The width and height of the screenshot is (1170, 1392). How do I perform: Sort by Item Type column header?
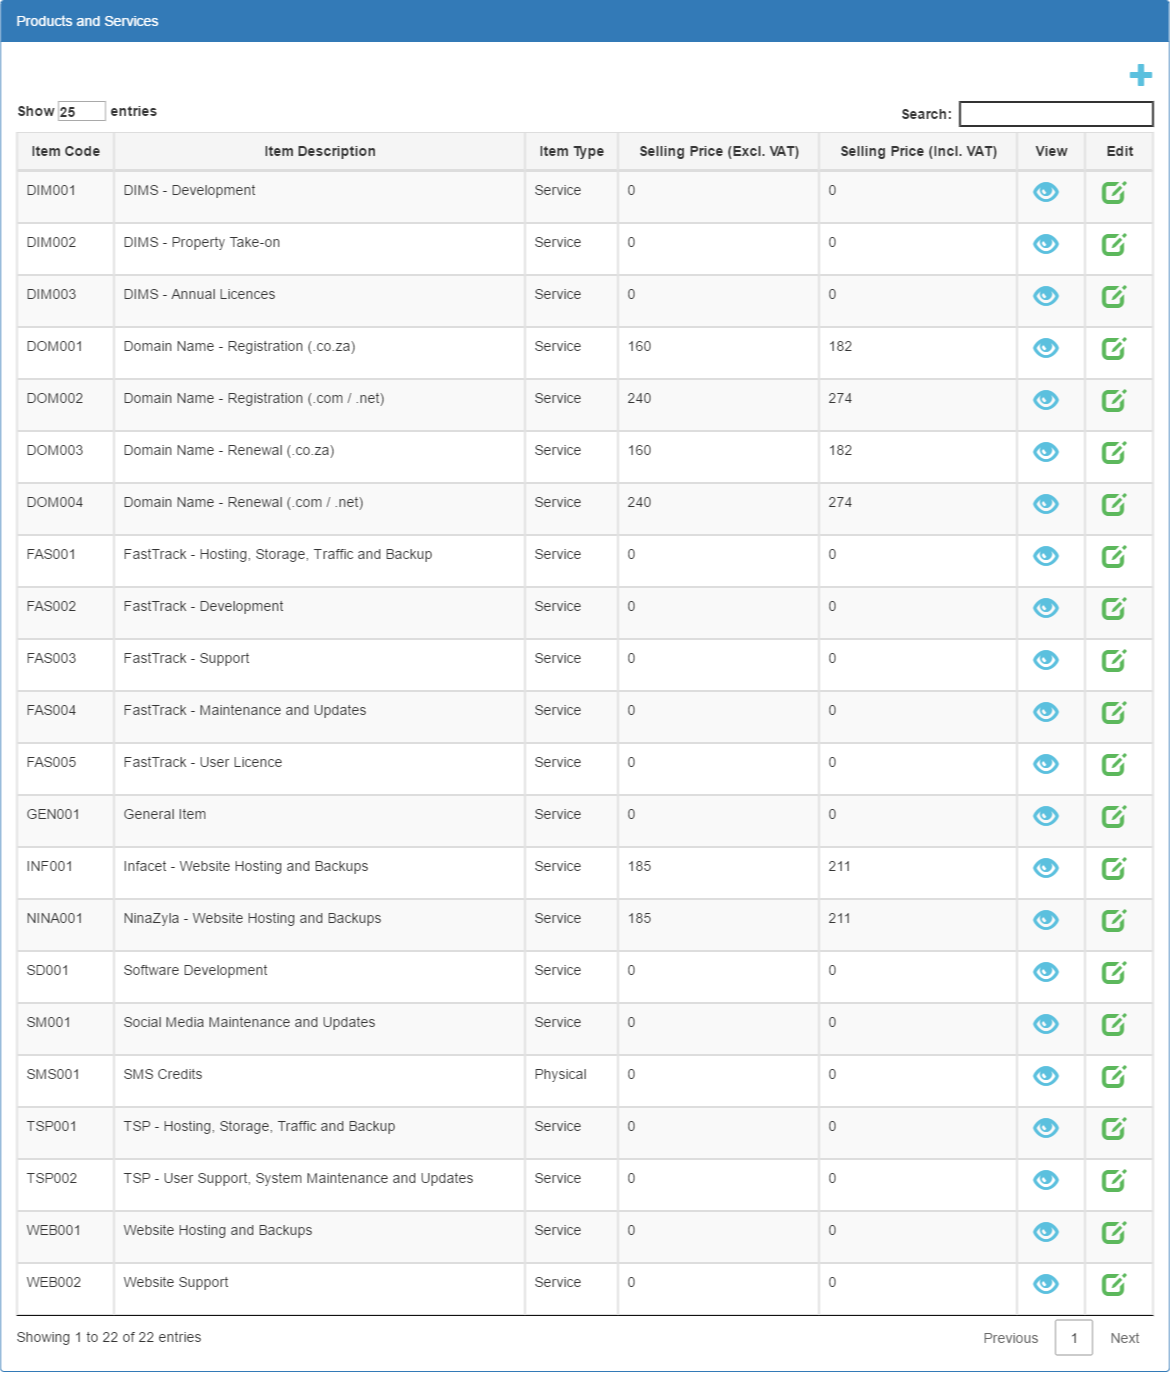571,151
